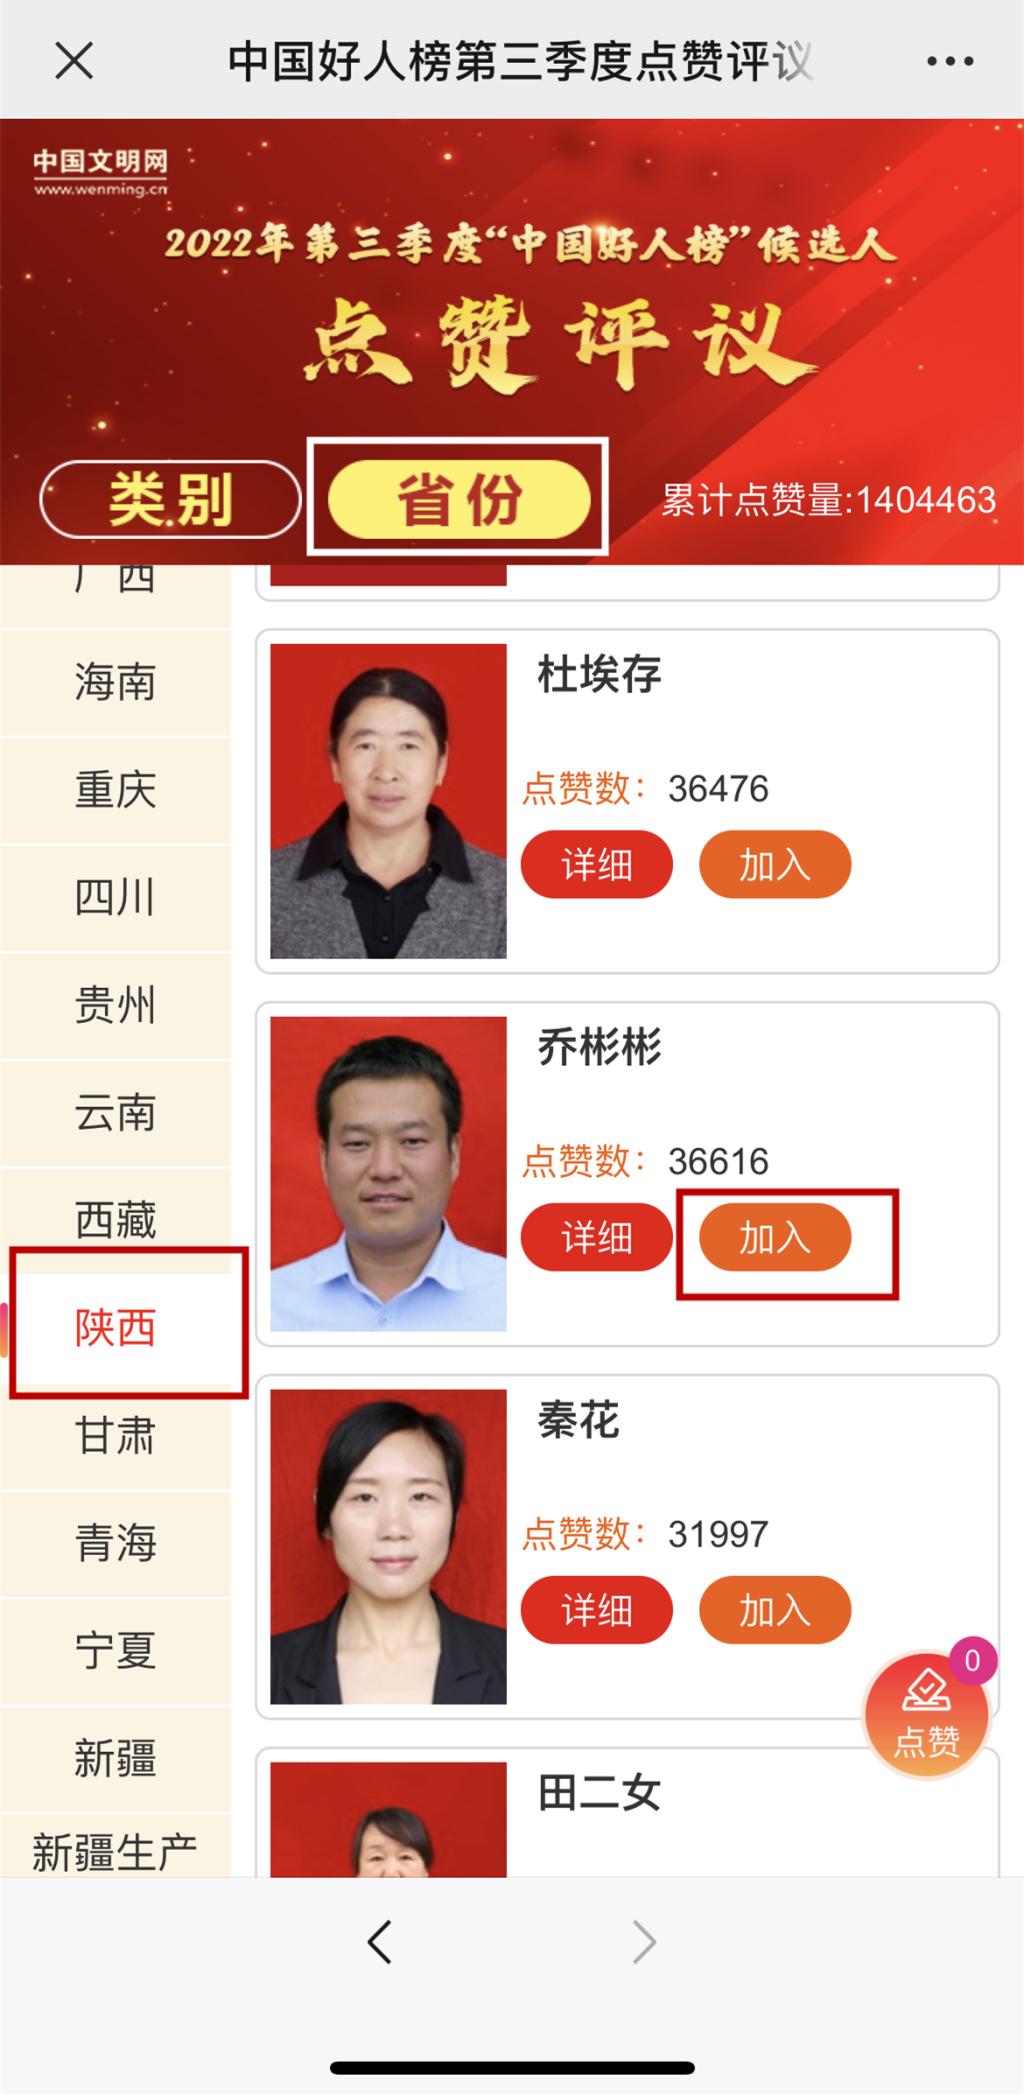The width and height of the screenshot is (1024, 2095).
Task: Select 甘肃 in the province list
Action: (x=116, y=1436)
